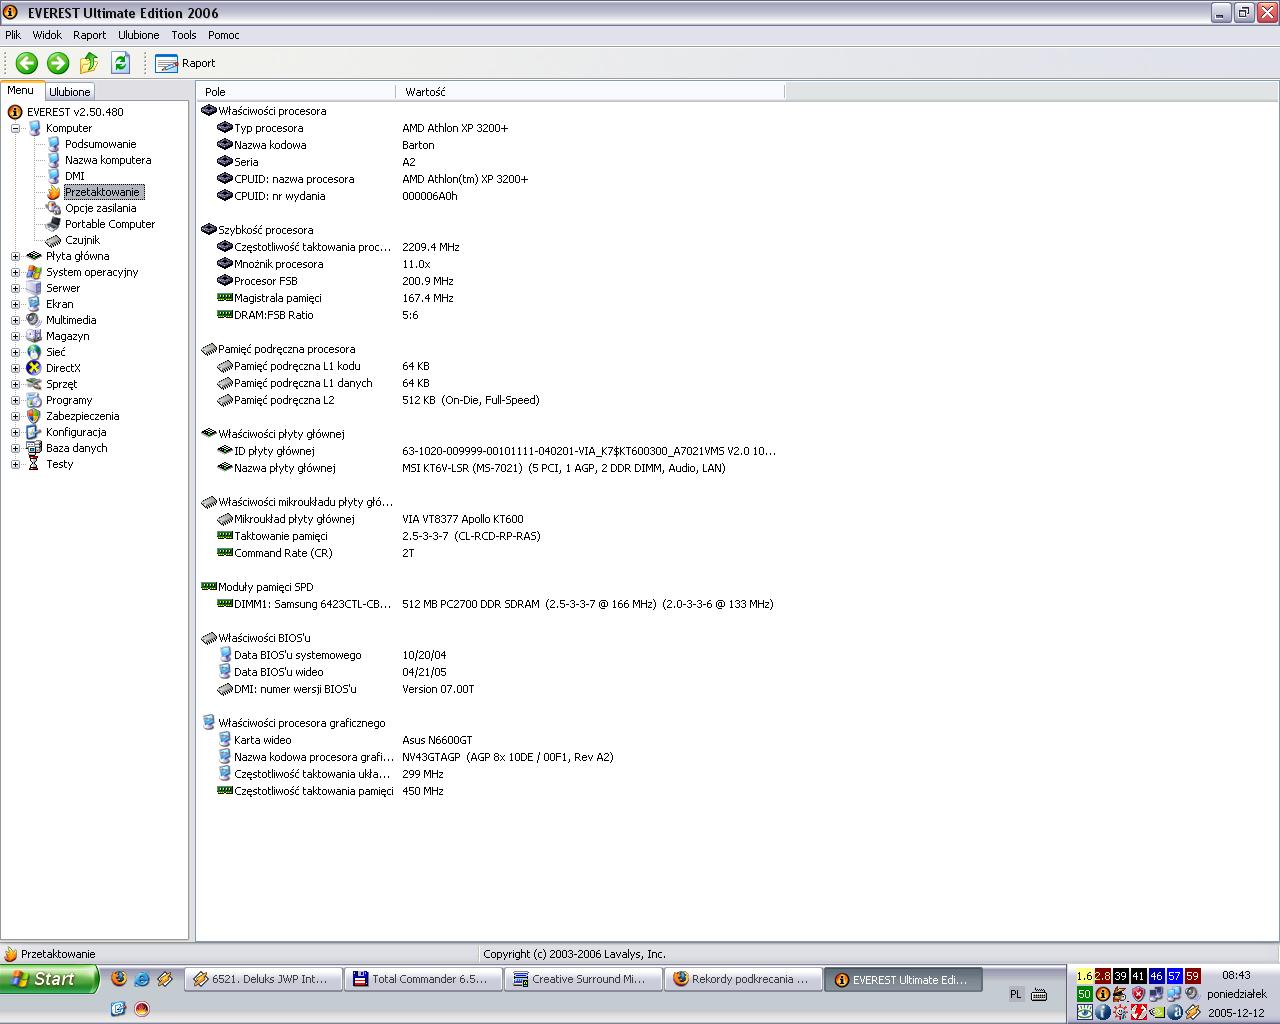This screenshot has height=1024, width=1280.
Task: Click the Refresh toolbar icon
Action: tap(120, 63)
